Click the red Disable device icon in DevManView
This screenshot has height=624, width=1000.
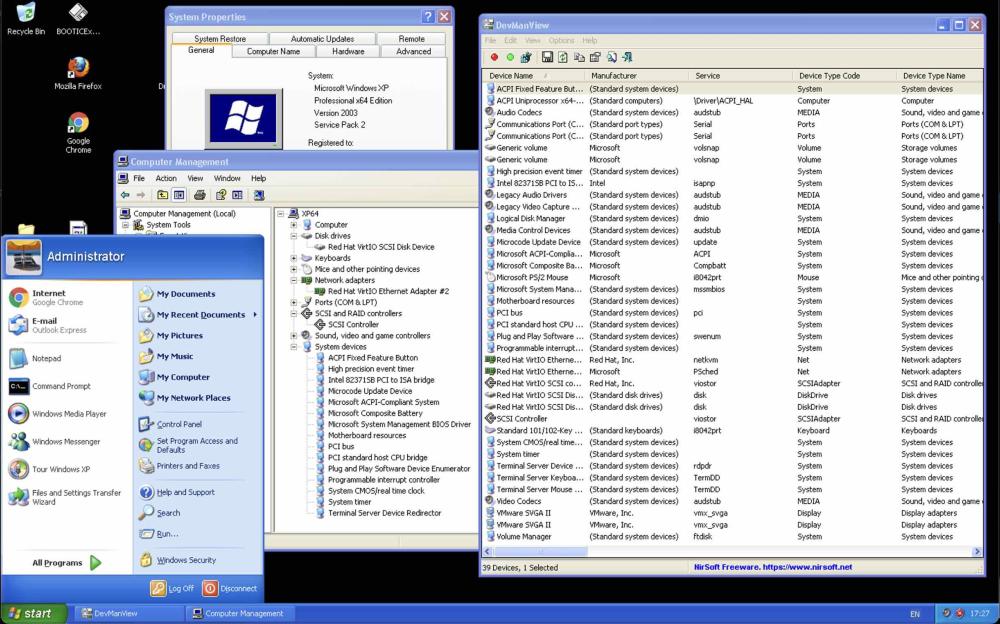tap(494, 57)
